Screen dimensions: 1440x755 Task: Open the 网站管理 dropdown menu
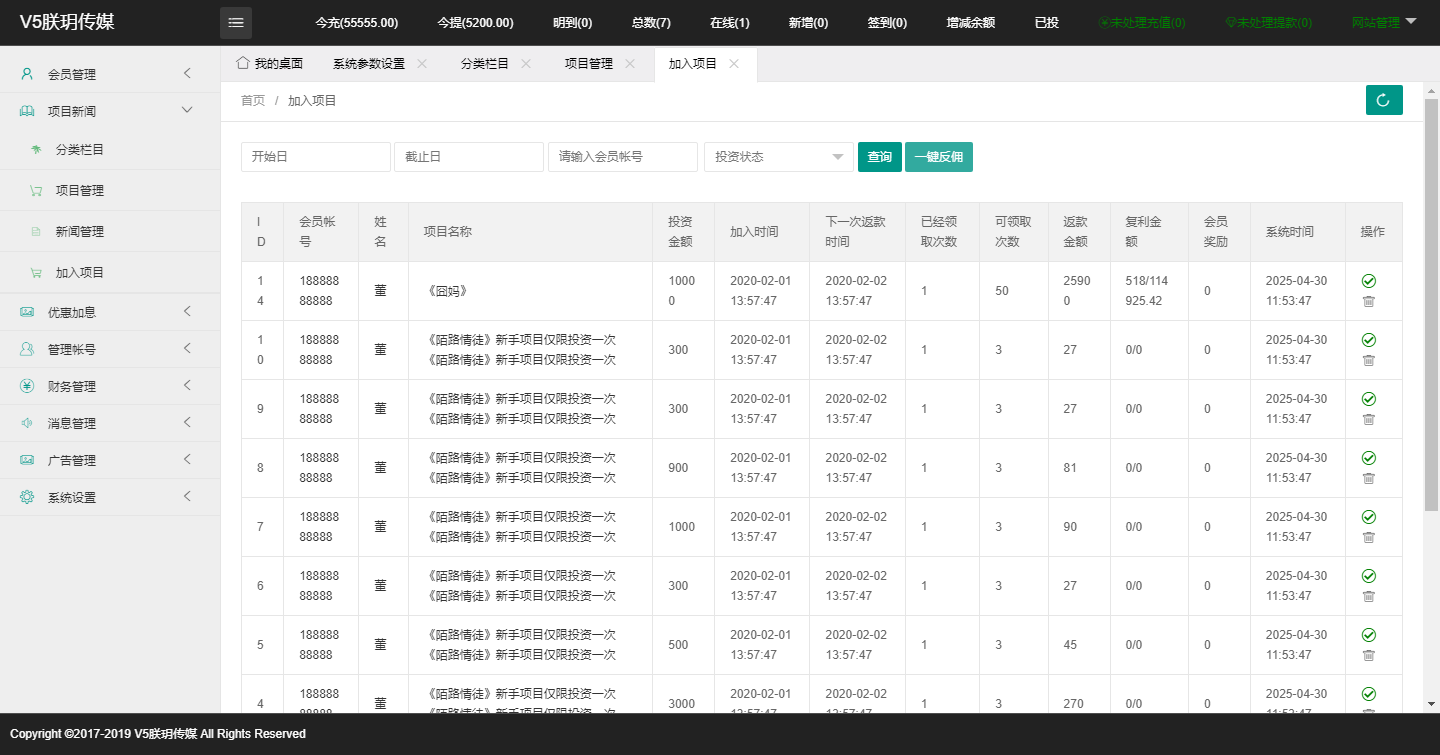(x=1383, y=22)
